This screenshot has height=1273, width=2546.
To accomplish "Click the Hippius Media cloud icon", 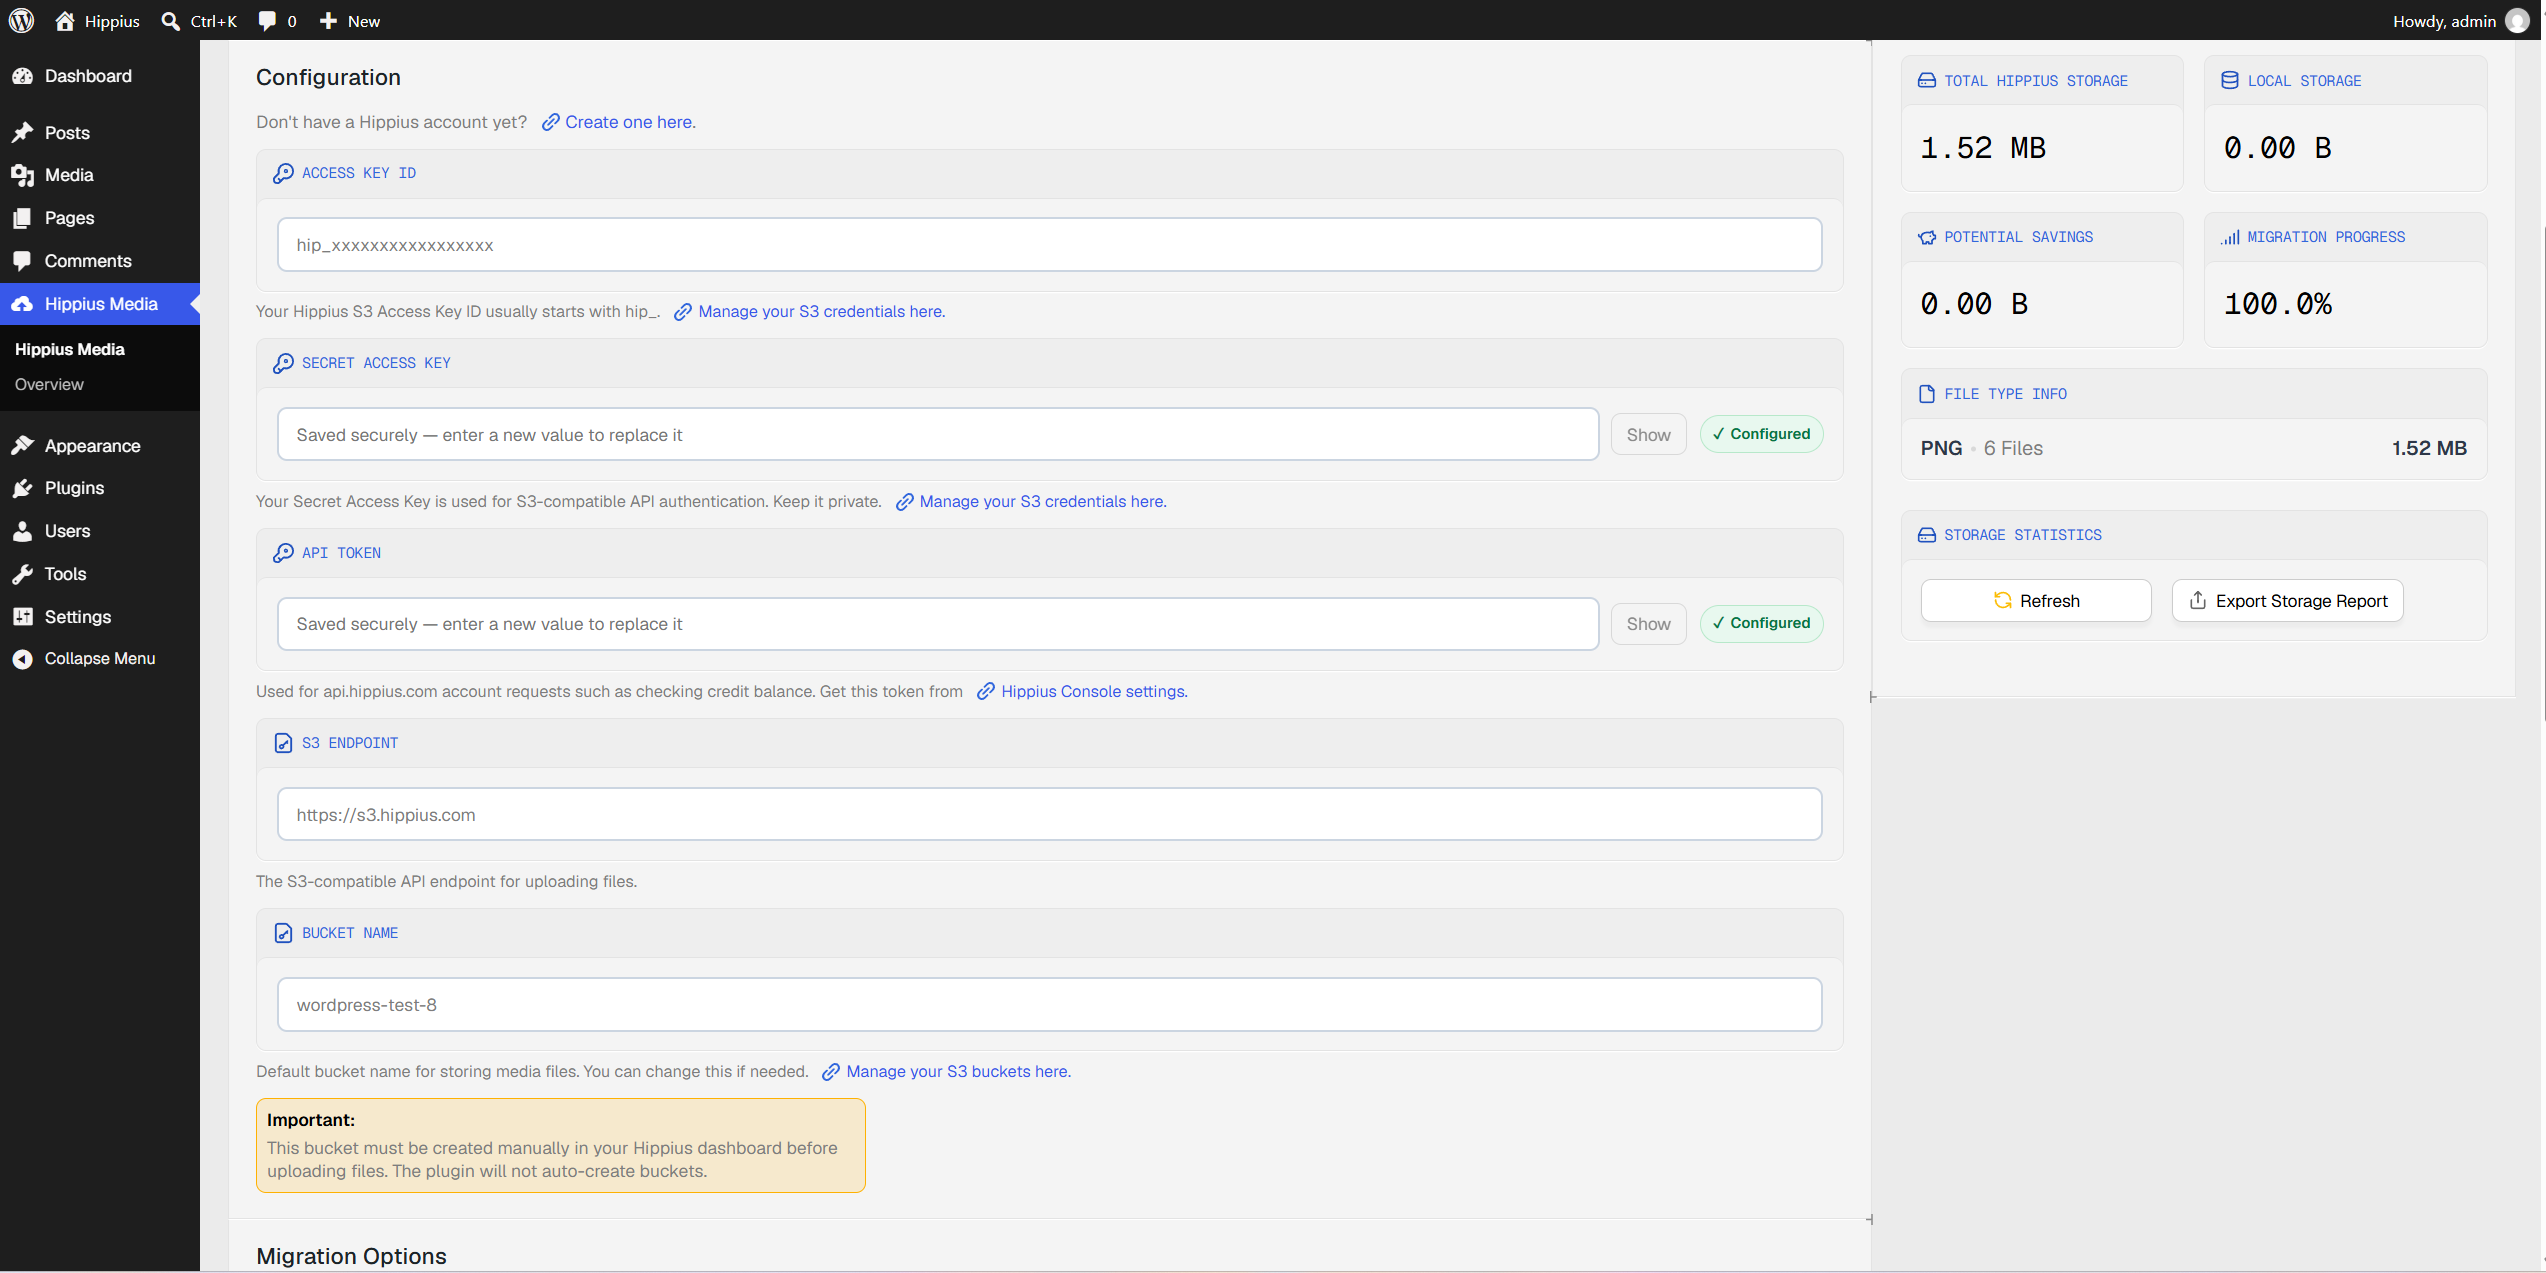I will coord(23,304).
